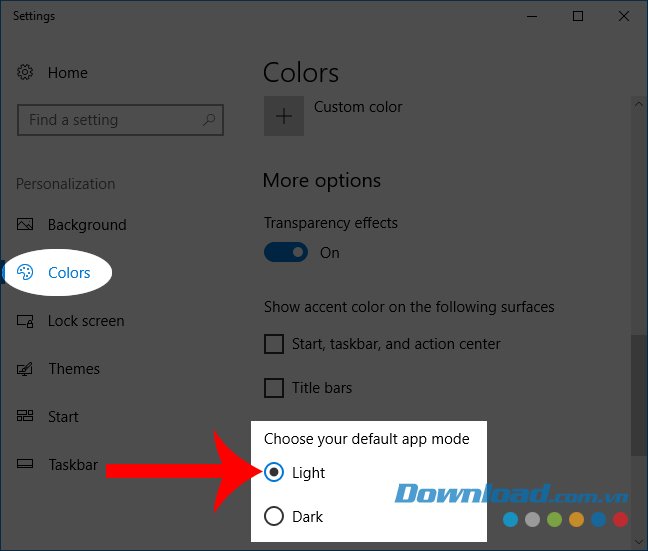Turn off the Transparency effects switch
648x551 pixels.
tap(286, 252)
